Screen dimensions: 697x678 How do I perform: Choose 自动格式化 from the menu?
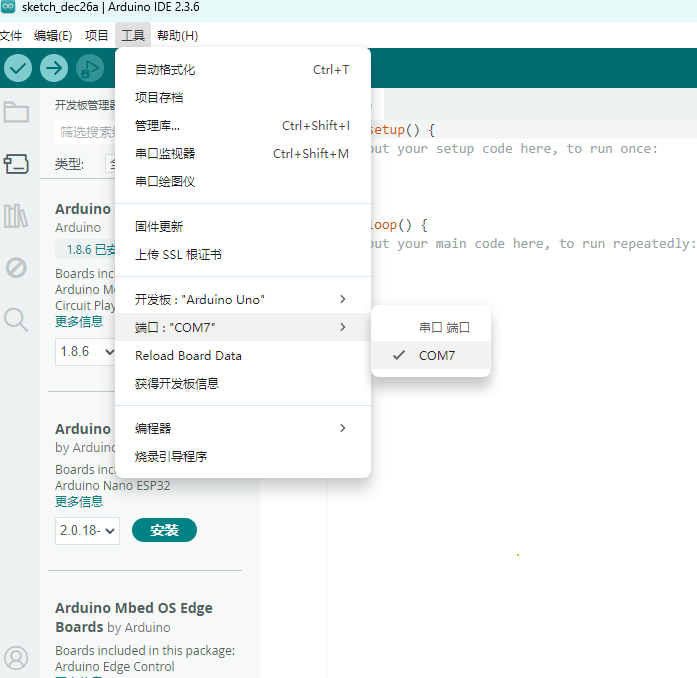243,70
